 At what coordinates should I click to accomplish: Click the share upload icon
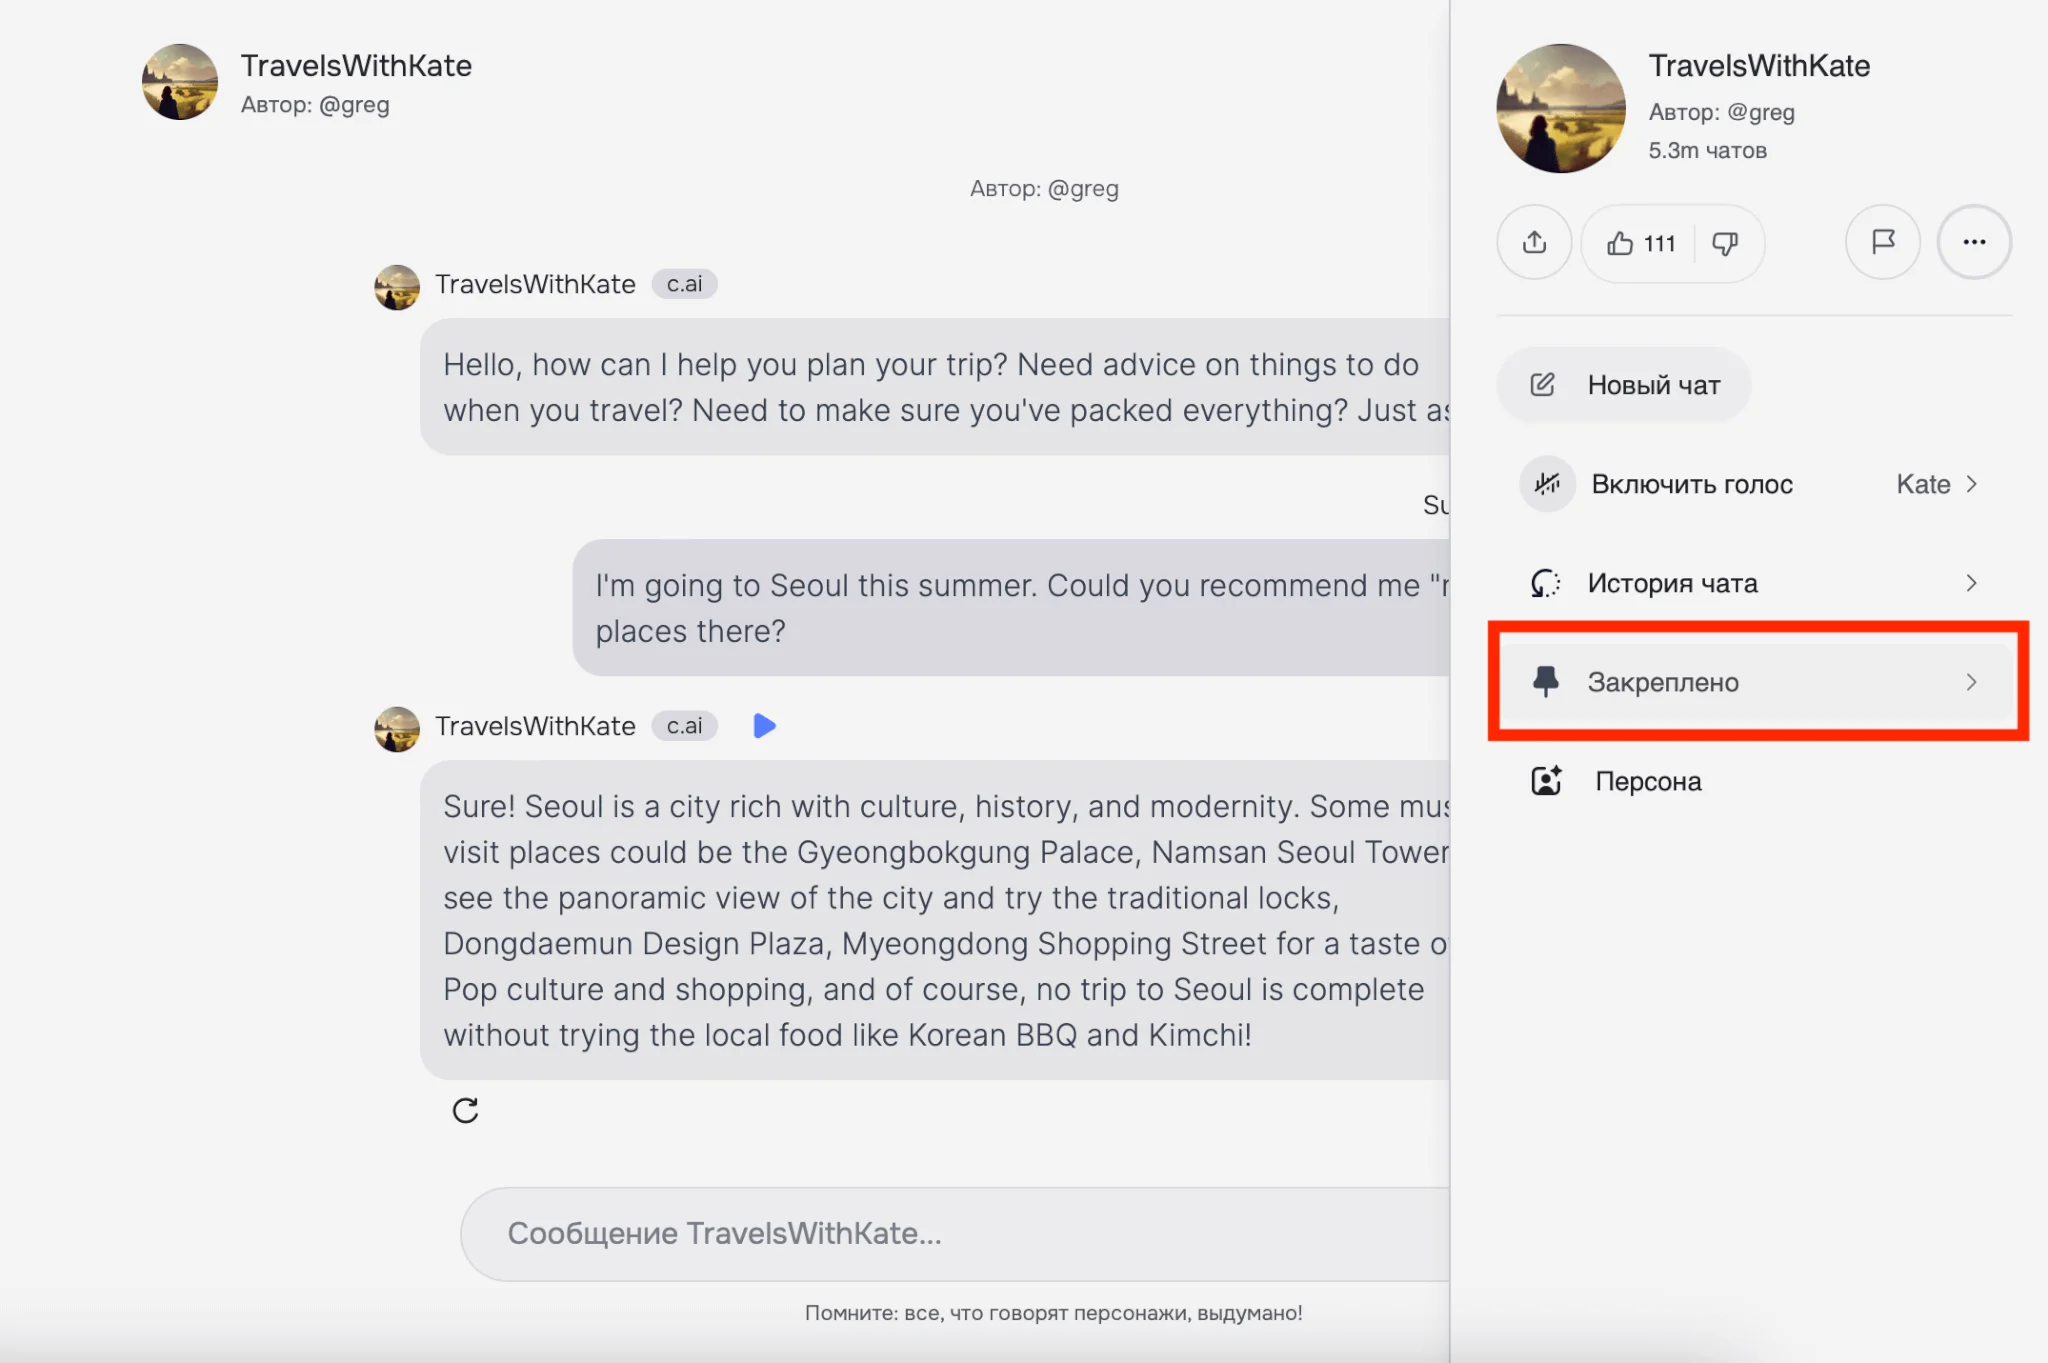coord(1534,242)
